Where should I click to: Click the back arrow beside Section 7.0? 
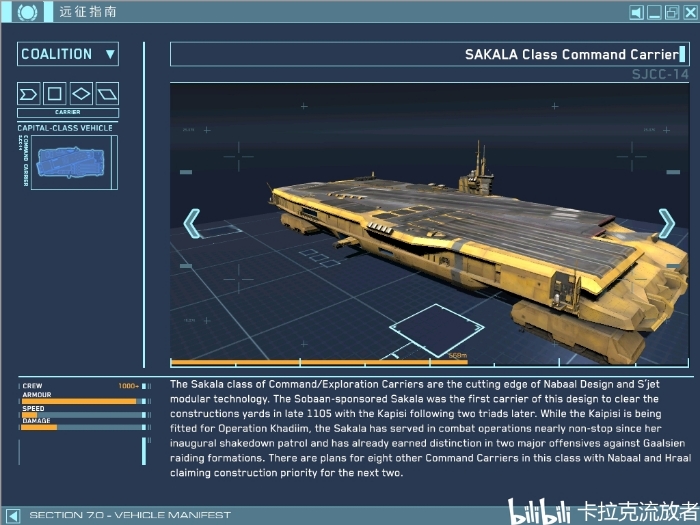coord(12,515)
